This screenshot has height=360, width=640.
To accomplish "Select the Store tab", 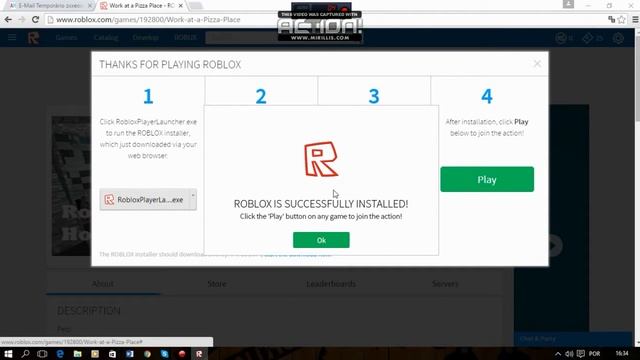I will pos(217,284).
